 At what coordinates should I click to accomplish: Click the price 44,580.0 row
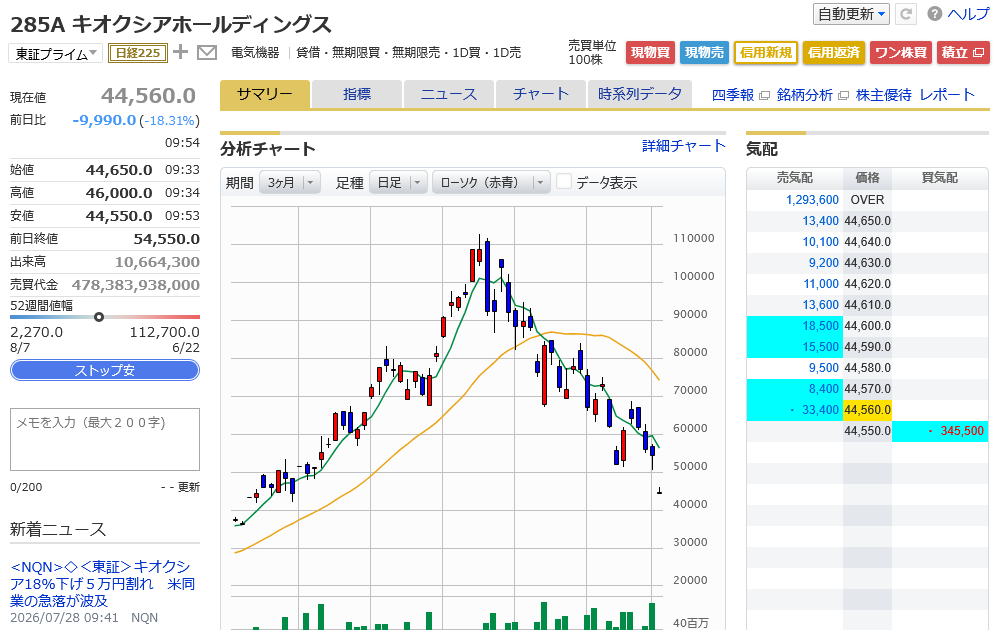pos(867,368)
